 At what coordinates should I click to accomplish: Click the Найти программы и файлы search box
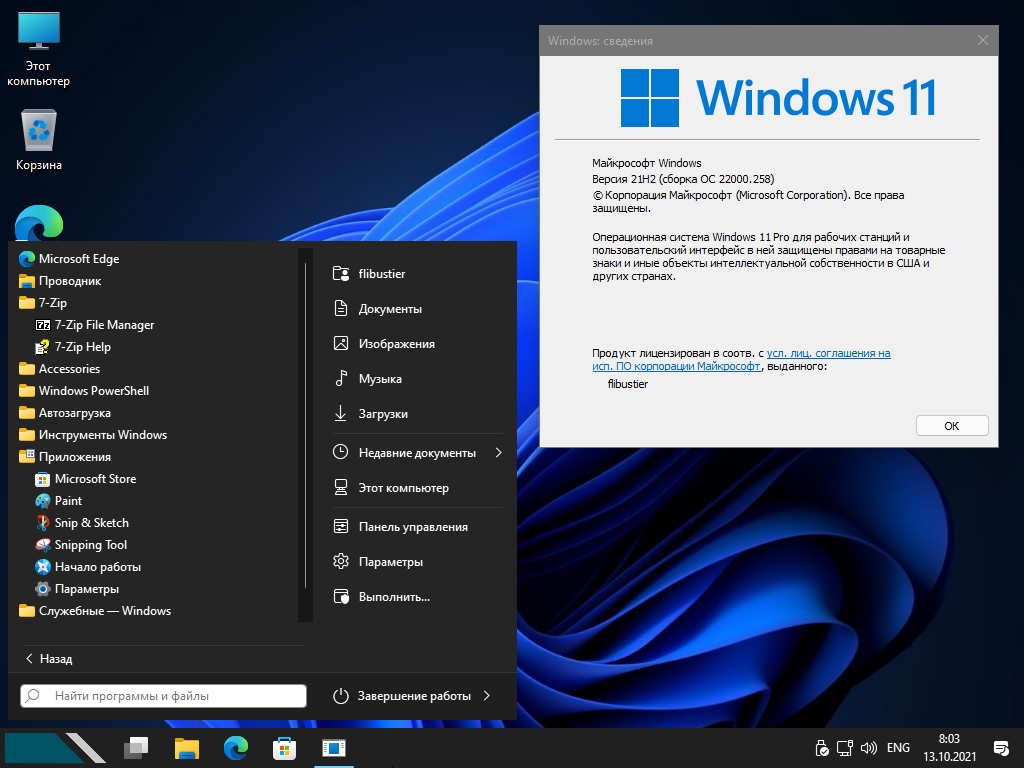pyautogui.click(x=164, y=696)
